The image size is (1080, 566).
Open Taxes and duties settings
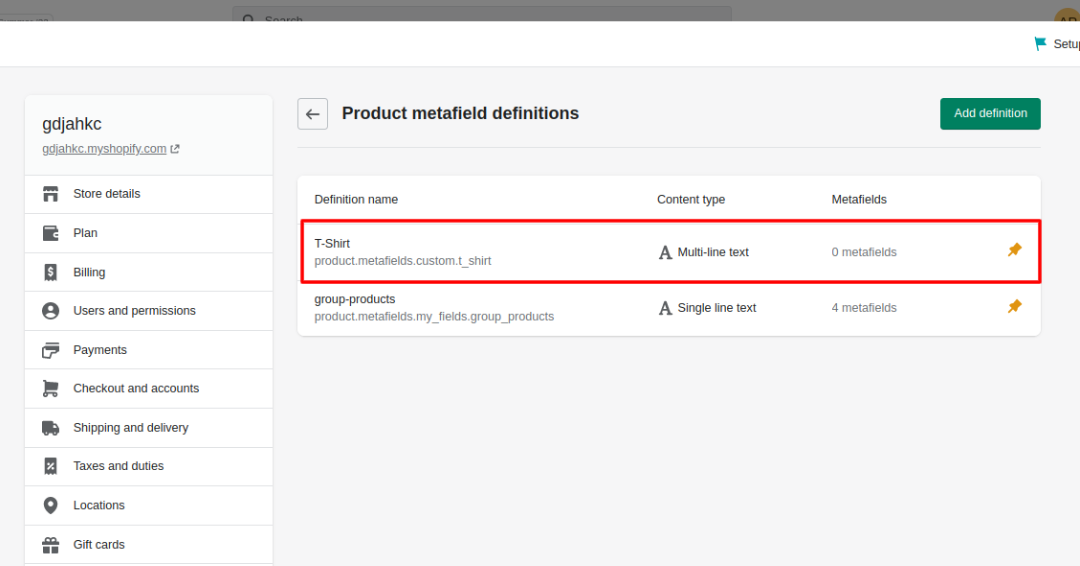(149, 466)
